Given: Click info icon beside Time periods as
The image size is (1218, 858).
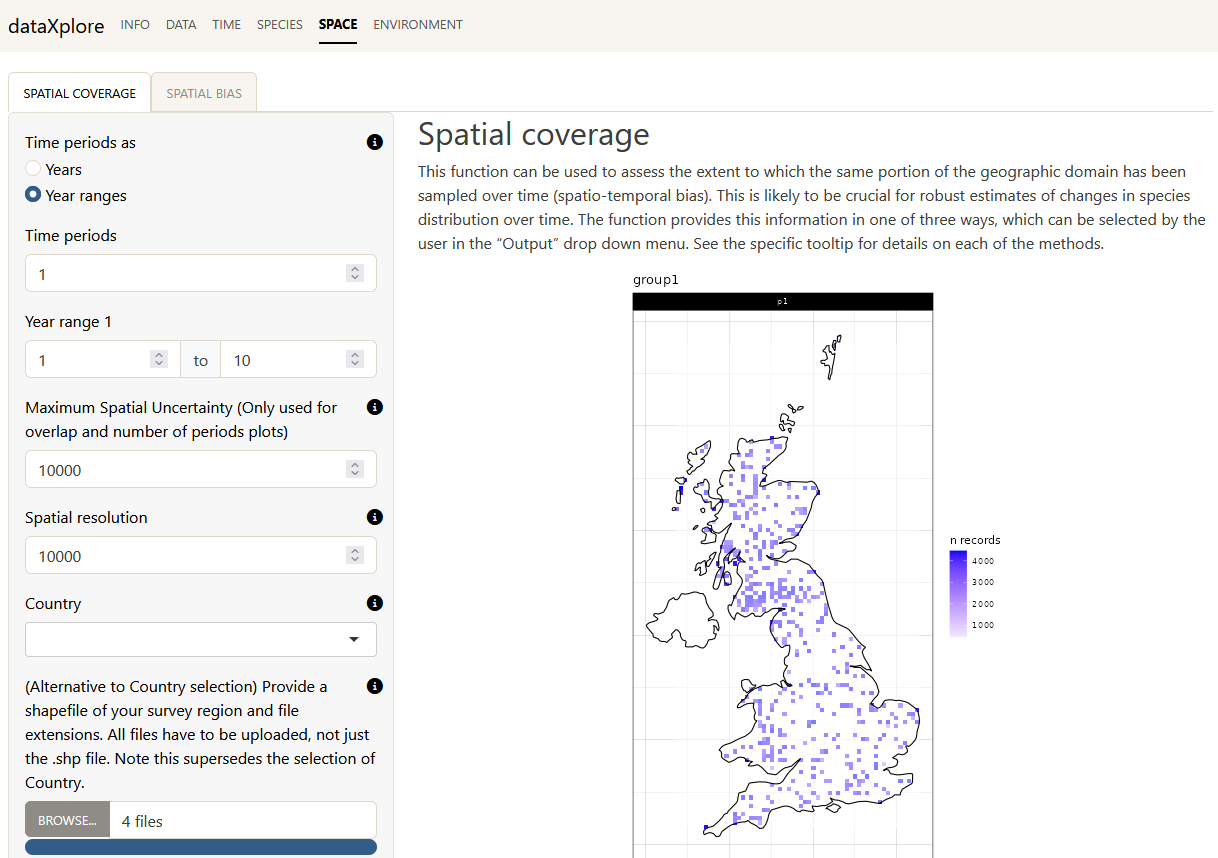Looking at the screenshot, I should click(375, 143).
